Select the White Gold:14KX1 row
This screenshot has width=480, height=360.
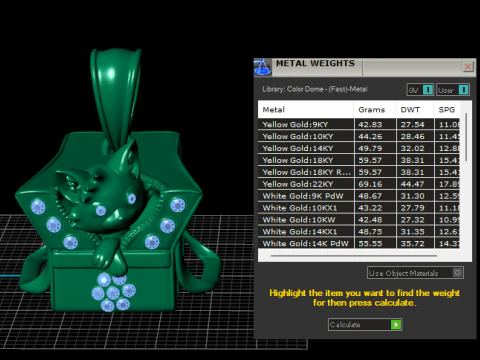point(359,232)
